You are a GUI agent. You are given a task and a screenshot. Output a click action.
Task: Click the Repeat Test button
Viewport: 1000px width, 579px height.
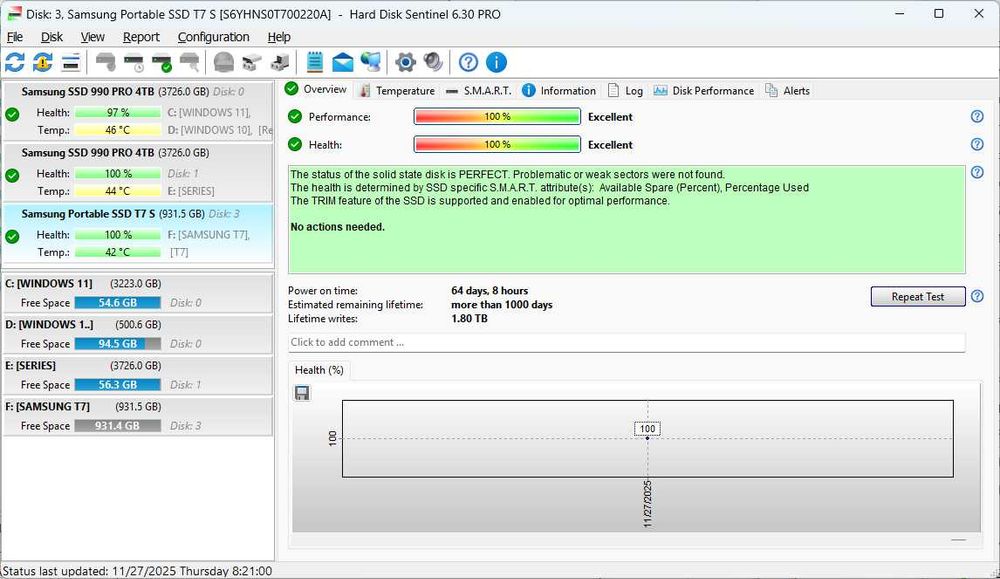pos(918,297)
